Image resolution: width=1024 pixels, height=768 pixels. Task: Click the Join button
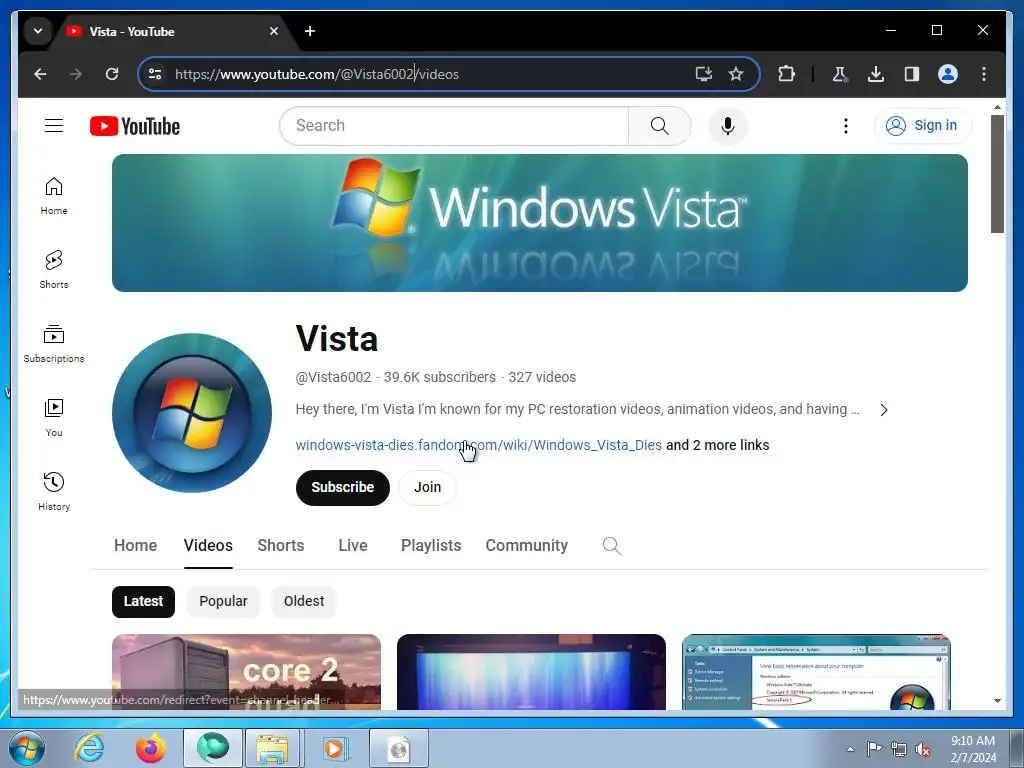[x=427, y=487]
